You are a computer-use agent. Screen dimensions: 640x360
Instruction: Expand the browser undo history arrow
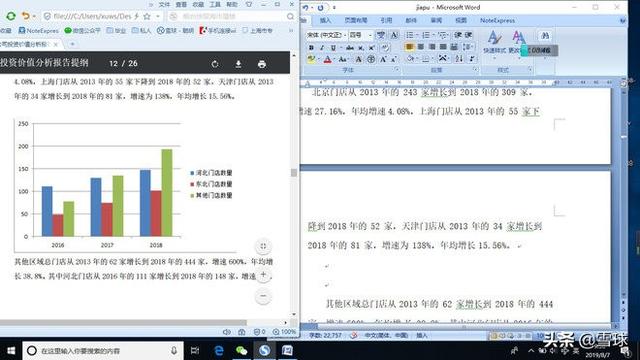[34, 16]
